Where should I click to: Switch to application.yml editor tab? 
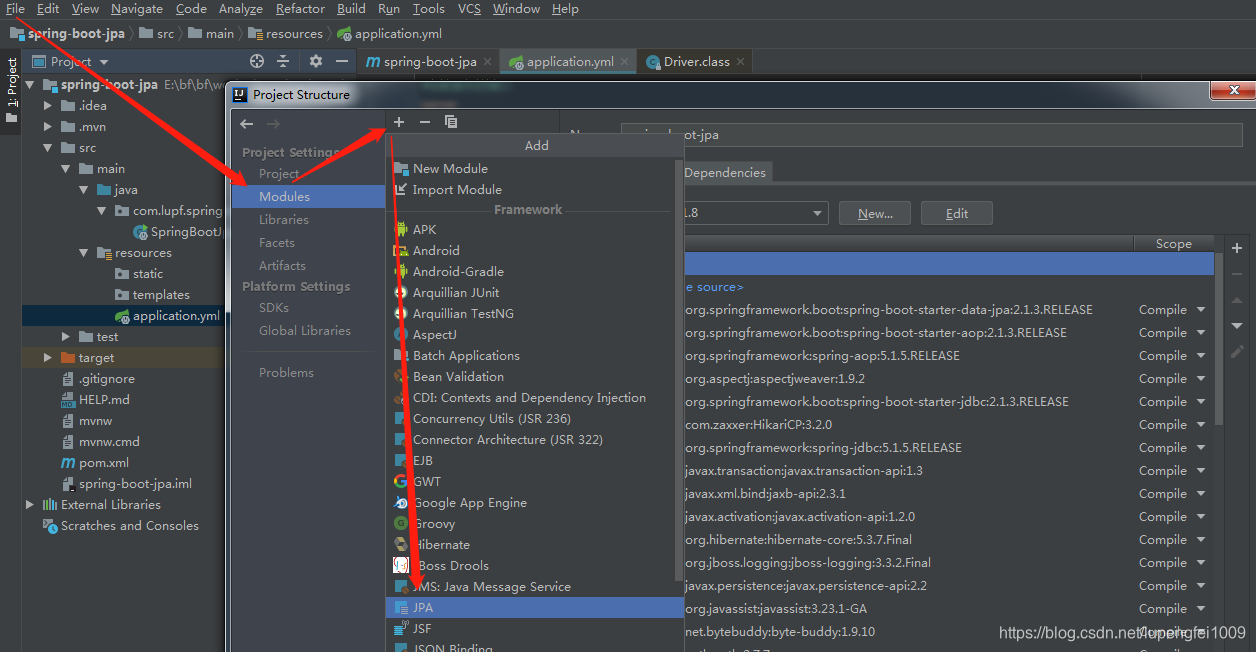click(x=566, y=61)
